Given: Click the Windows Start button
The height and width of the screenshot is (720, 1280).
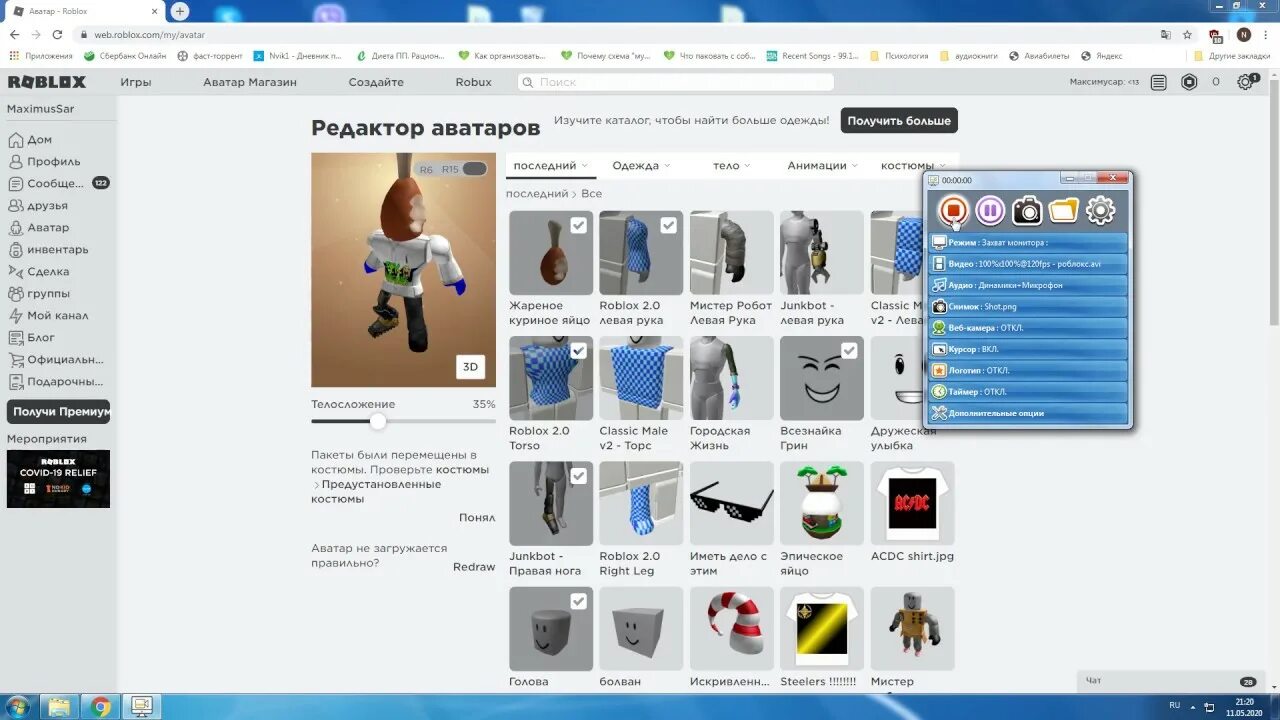Looking at the screenshot, I should (x=18, y=706).
